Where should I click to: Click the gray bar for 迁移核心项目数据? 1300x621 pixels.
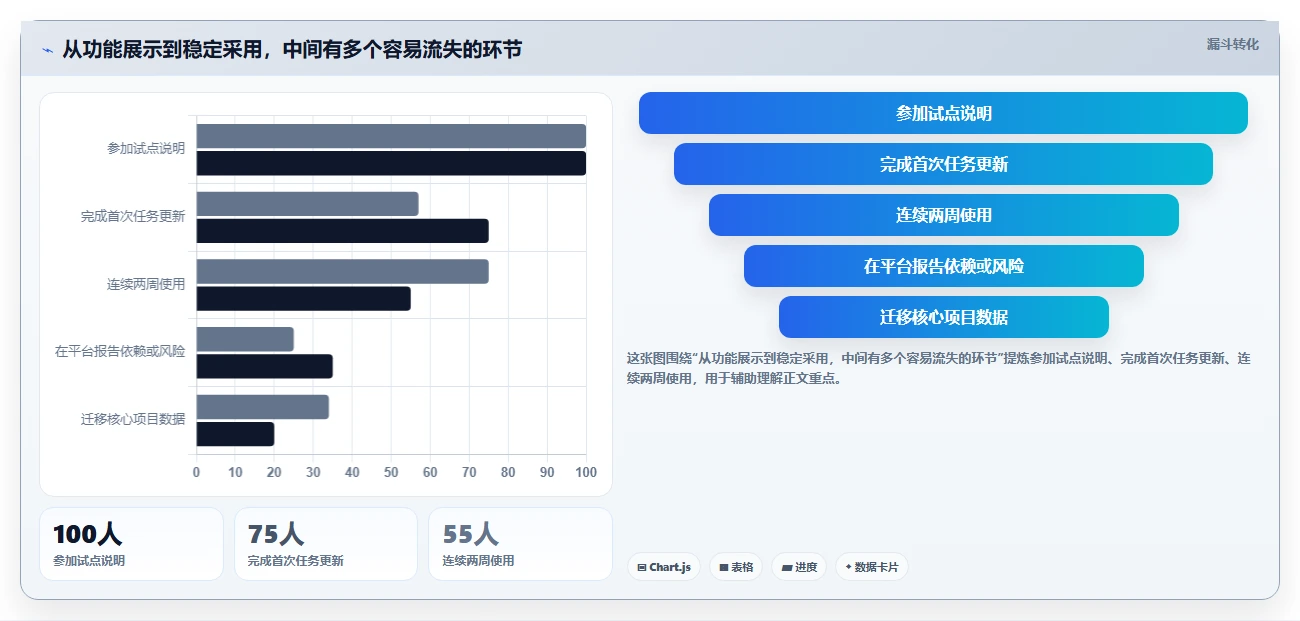(262, 407)
